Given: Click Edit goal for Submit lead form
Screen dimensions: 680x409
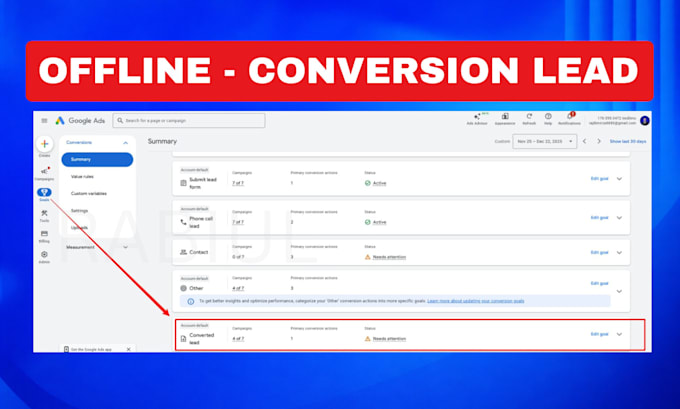Looking at the screenshot, I should coord(599,179).
